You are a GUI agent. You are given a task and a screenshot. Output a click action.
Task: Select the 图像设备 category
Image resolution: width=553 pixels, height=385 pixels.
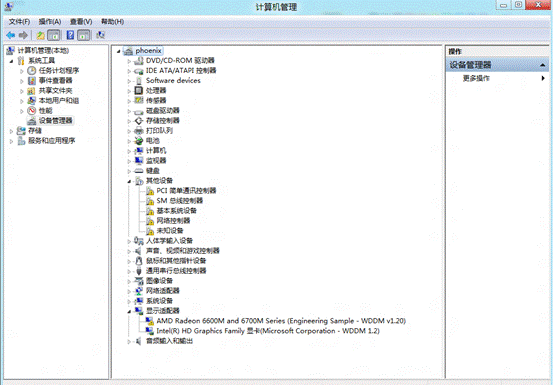click(x=159, y=281)
